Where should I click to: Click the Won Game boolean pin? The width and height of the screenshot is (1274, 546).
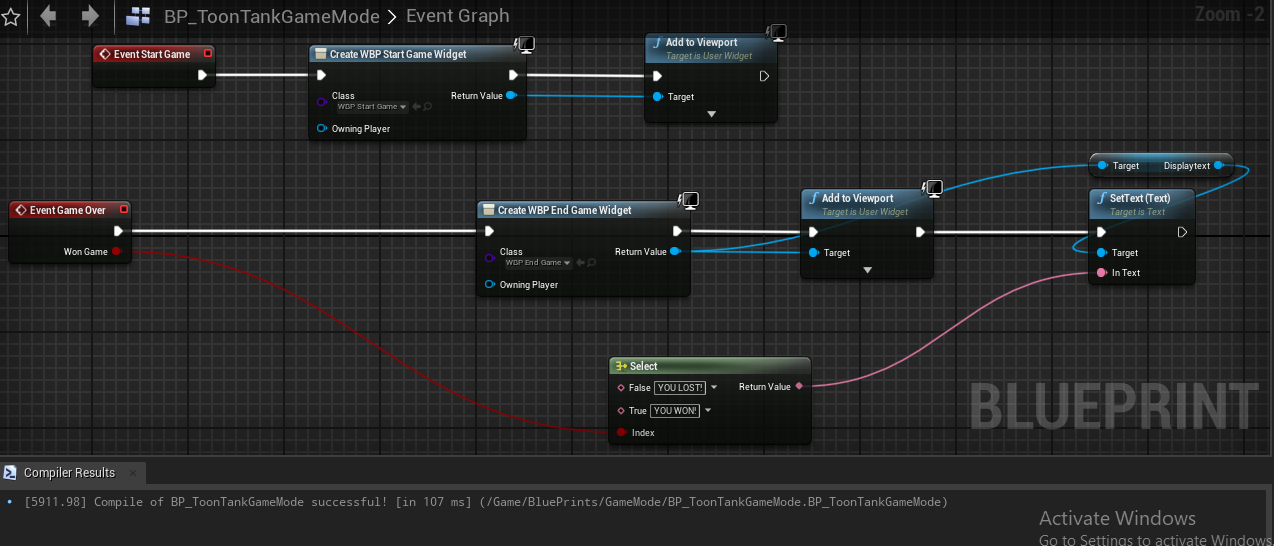pyautogui.click(x=116, y=252)
